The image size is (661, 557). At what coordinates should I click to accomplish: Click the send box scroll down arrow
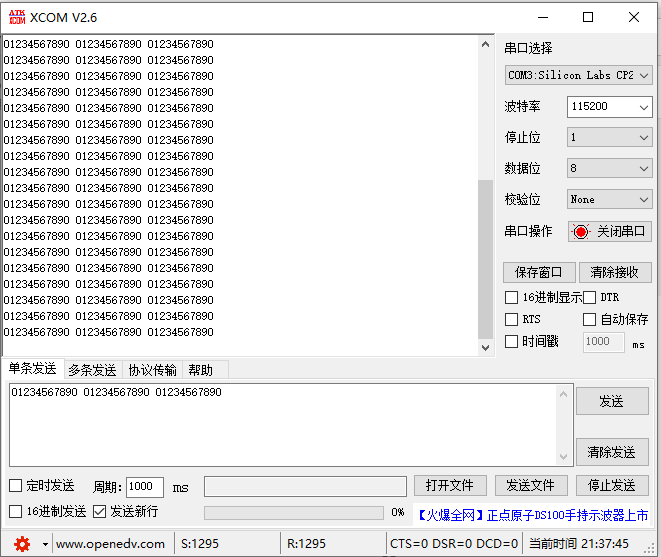(564, 457)
